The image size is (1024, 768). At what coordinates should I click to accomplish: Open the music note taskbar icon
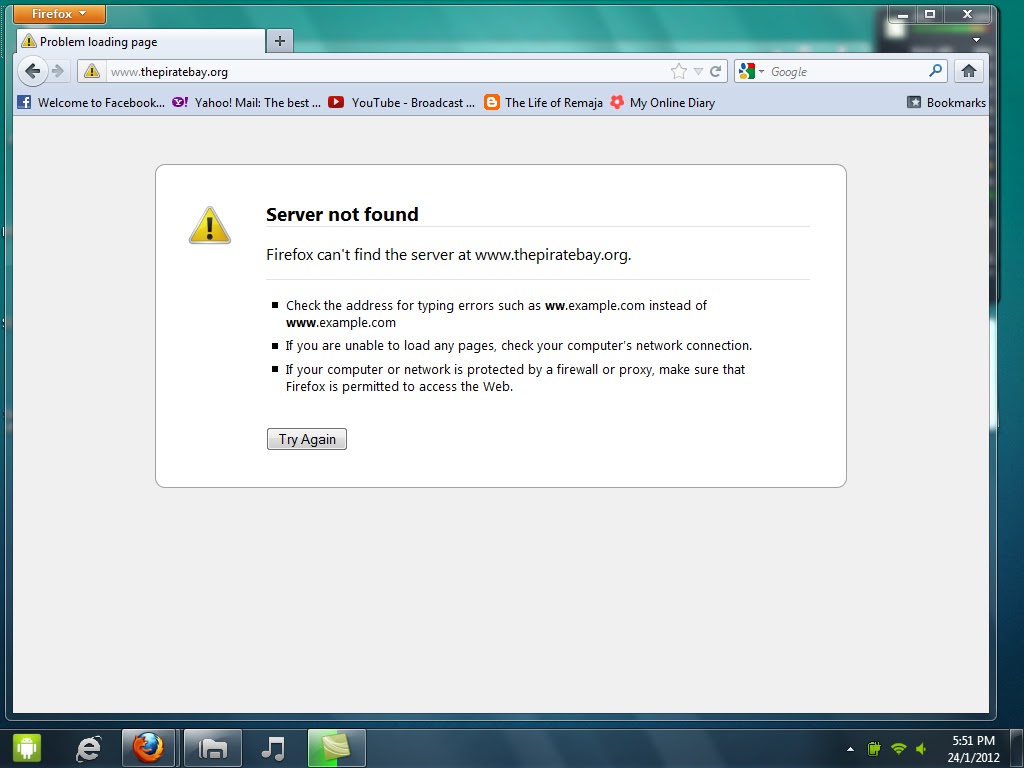273,748
